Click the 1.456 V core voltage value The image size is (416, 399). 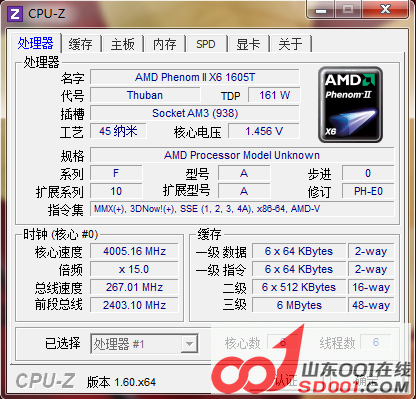264,131
